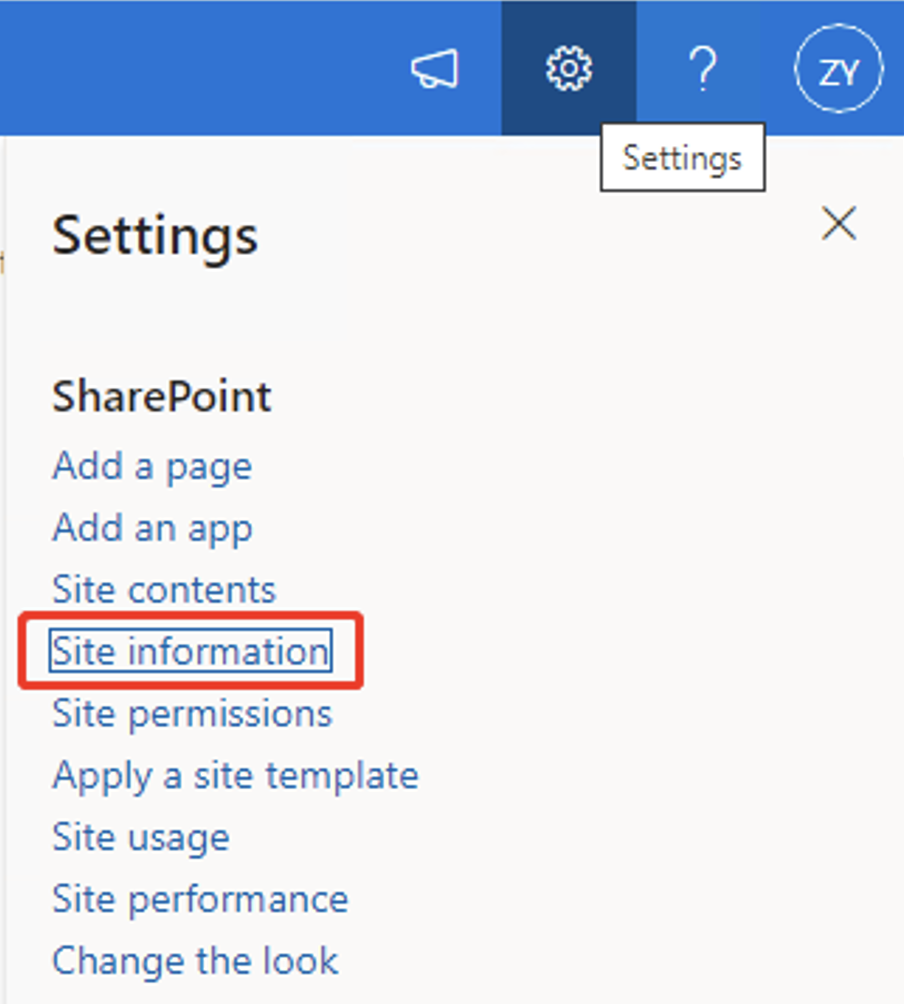View Site usage

tap(141, 838)
